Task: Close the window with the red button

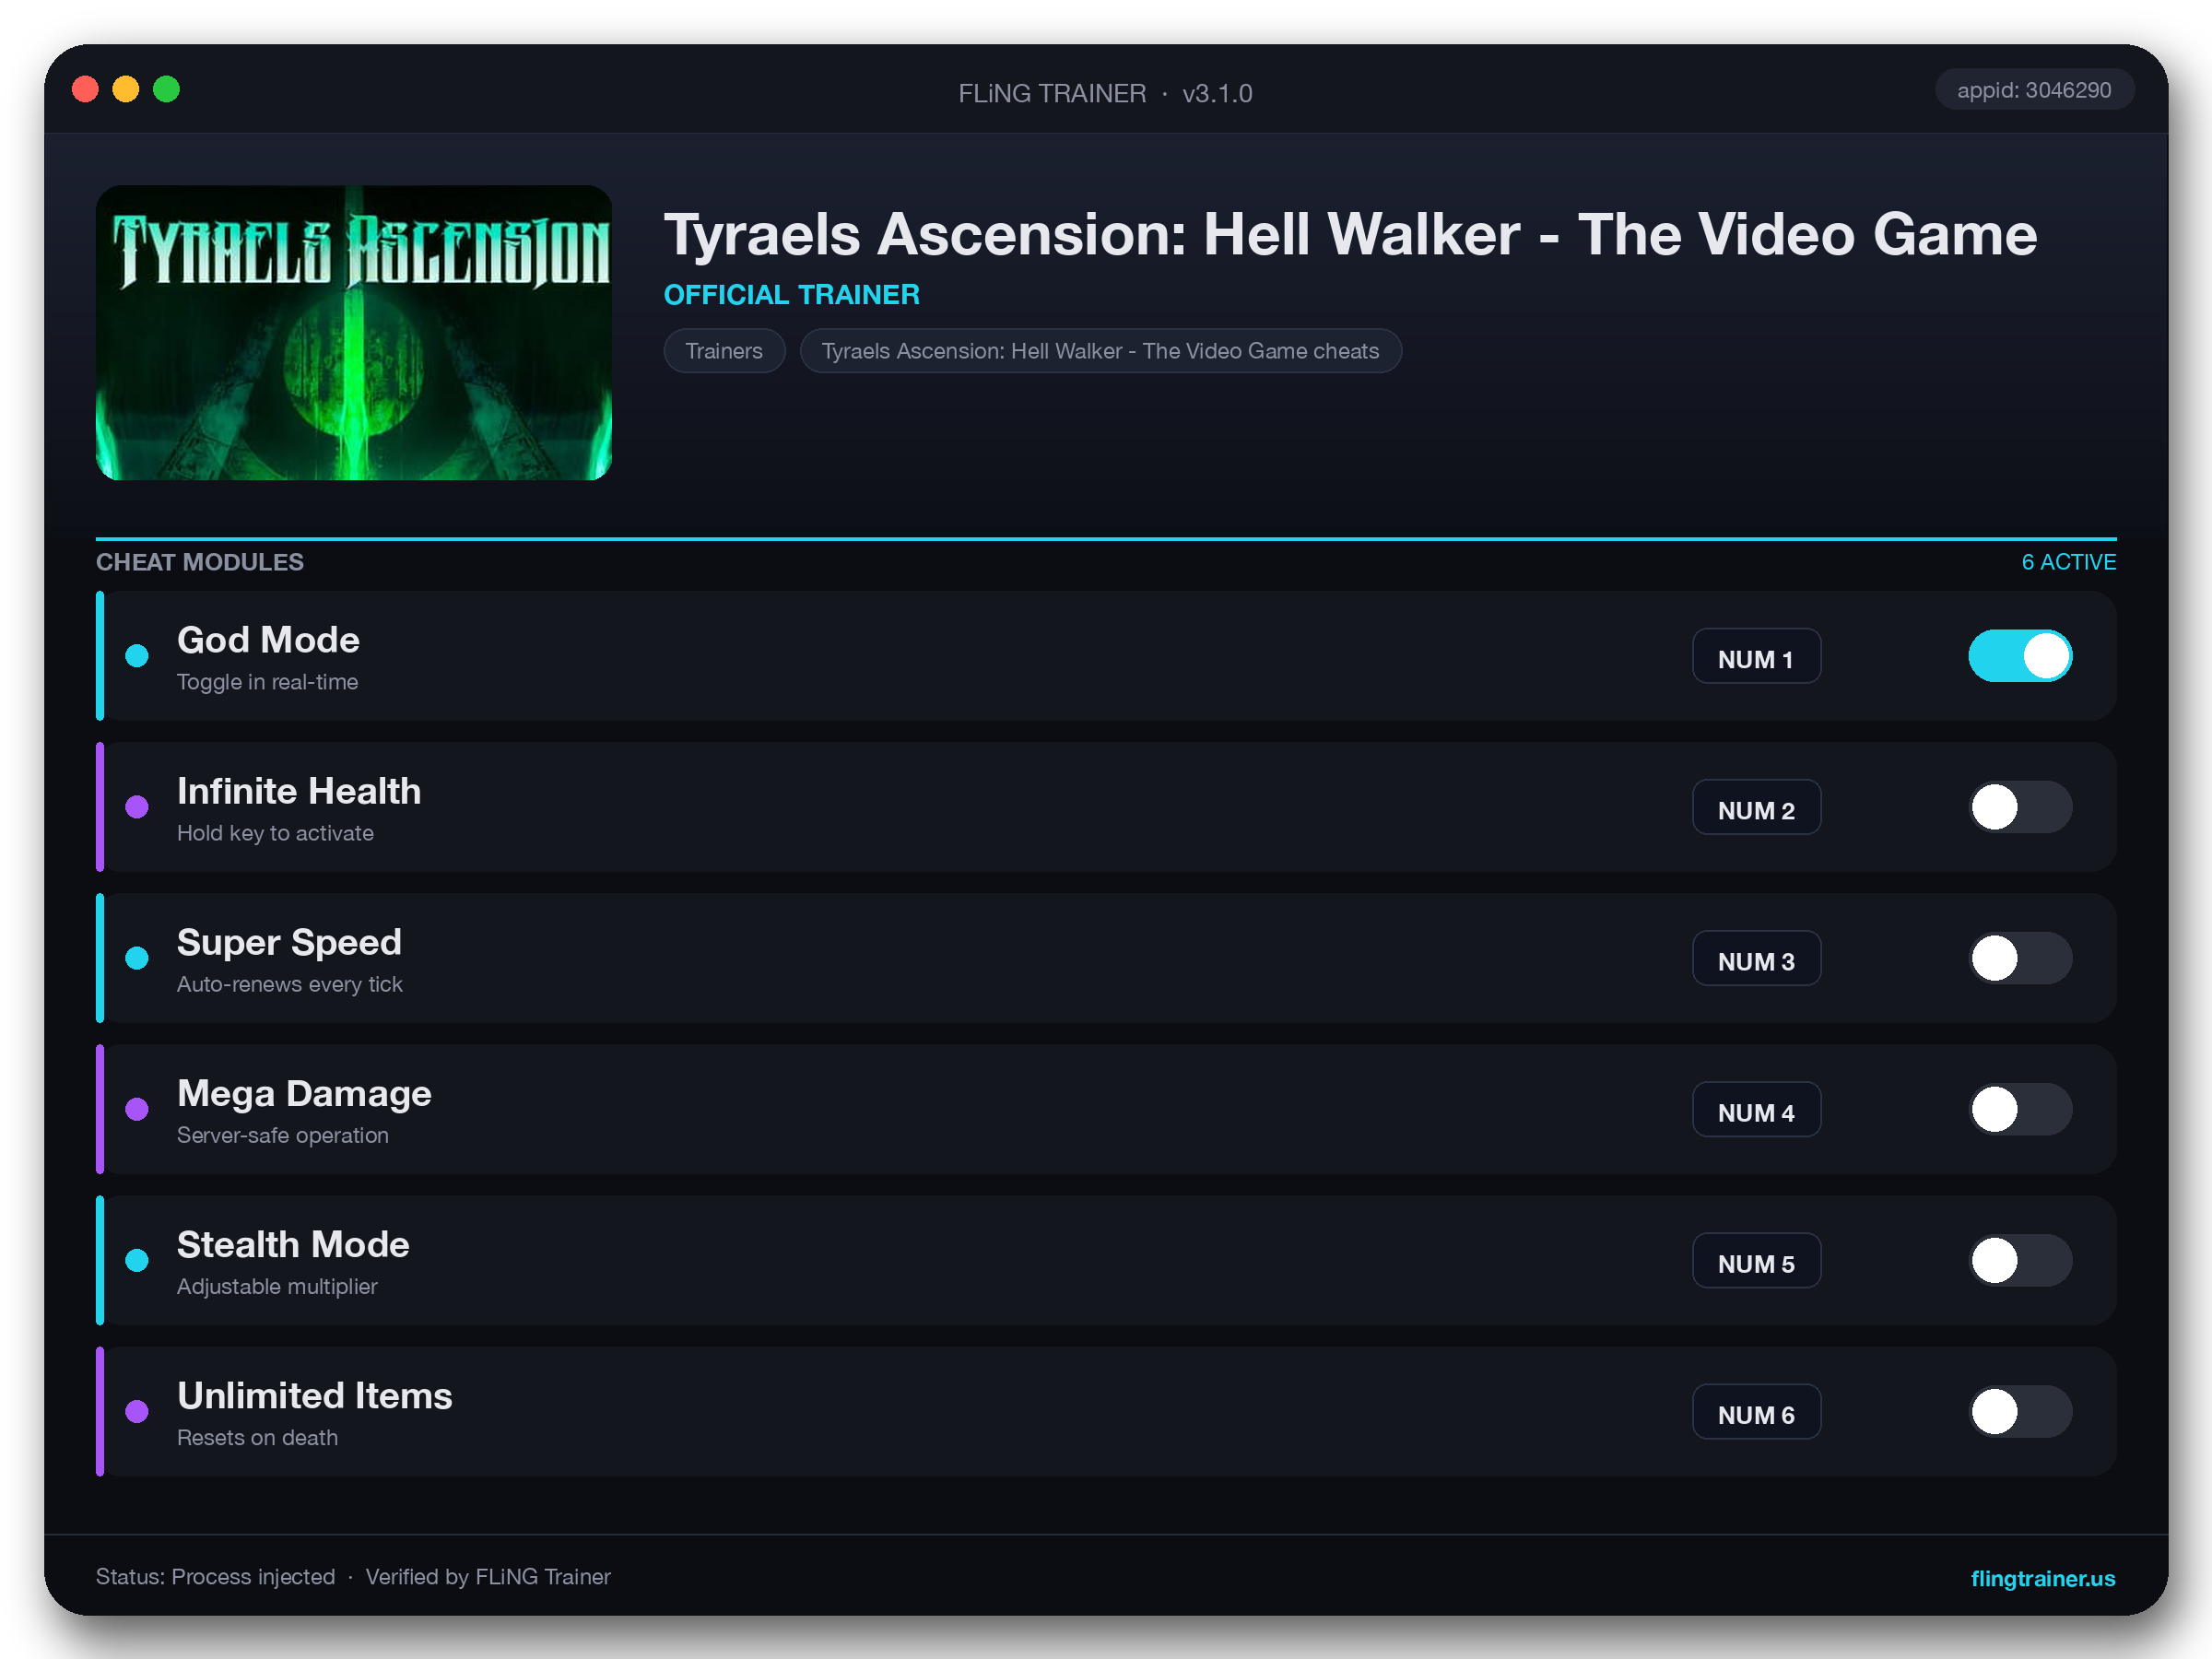Action: click(85, 89)
